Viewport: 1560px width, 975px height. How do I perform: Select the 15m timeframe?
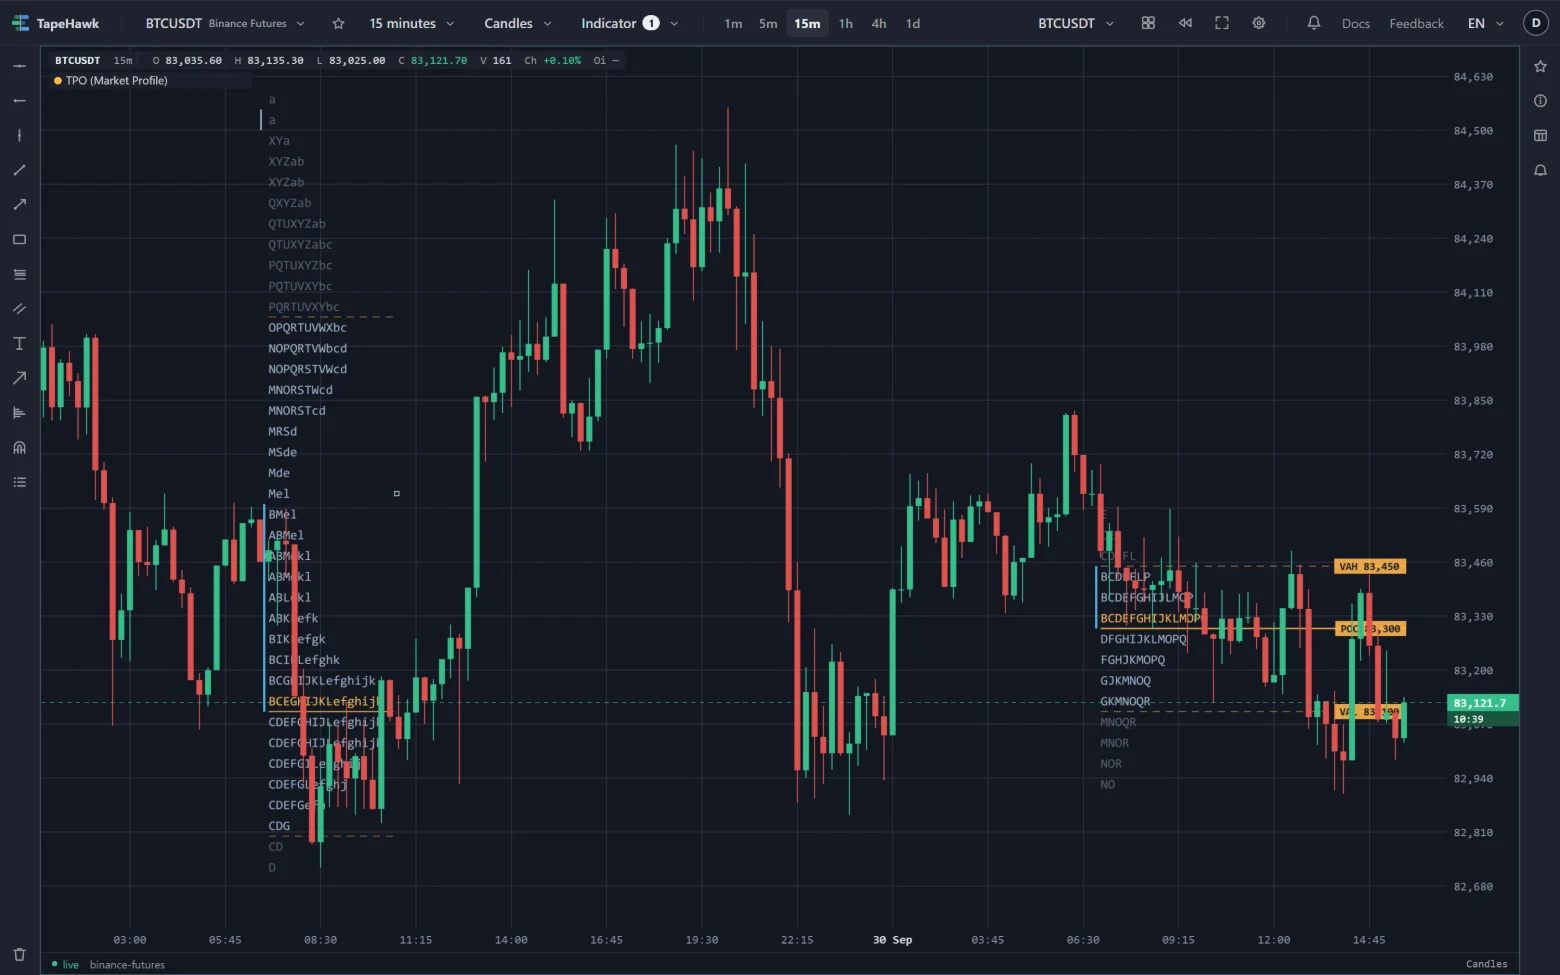pos(807,23)
